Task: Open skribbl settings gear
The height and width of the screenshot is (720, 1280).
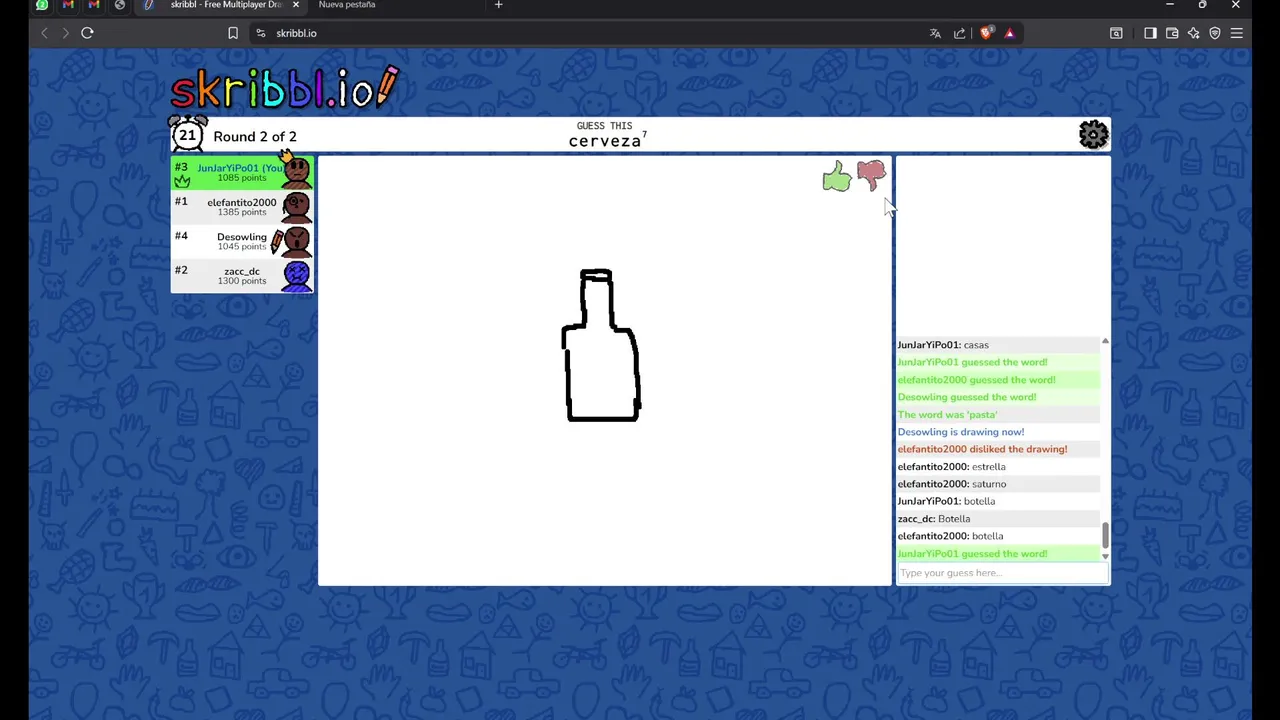Action: (x=1093, y=135)
